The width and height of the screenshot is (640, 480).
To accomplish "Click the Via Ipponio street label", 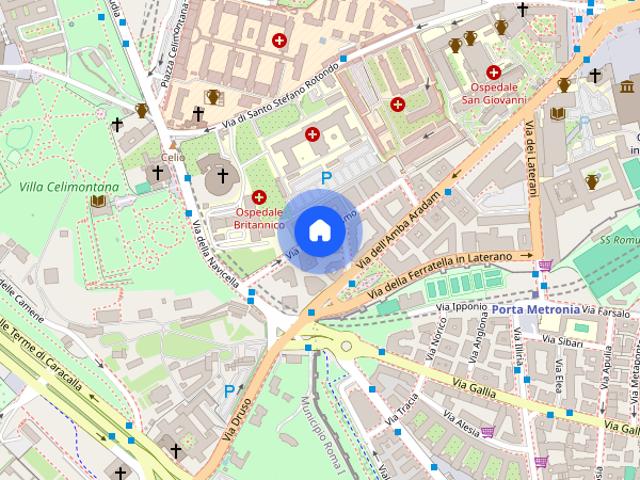I will [x=461, y=307].
